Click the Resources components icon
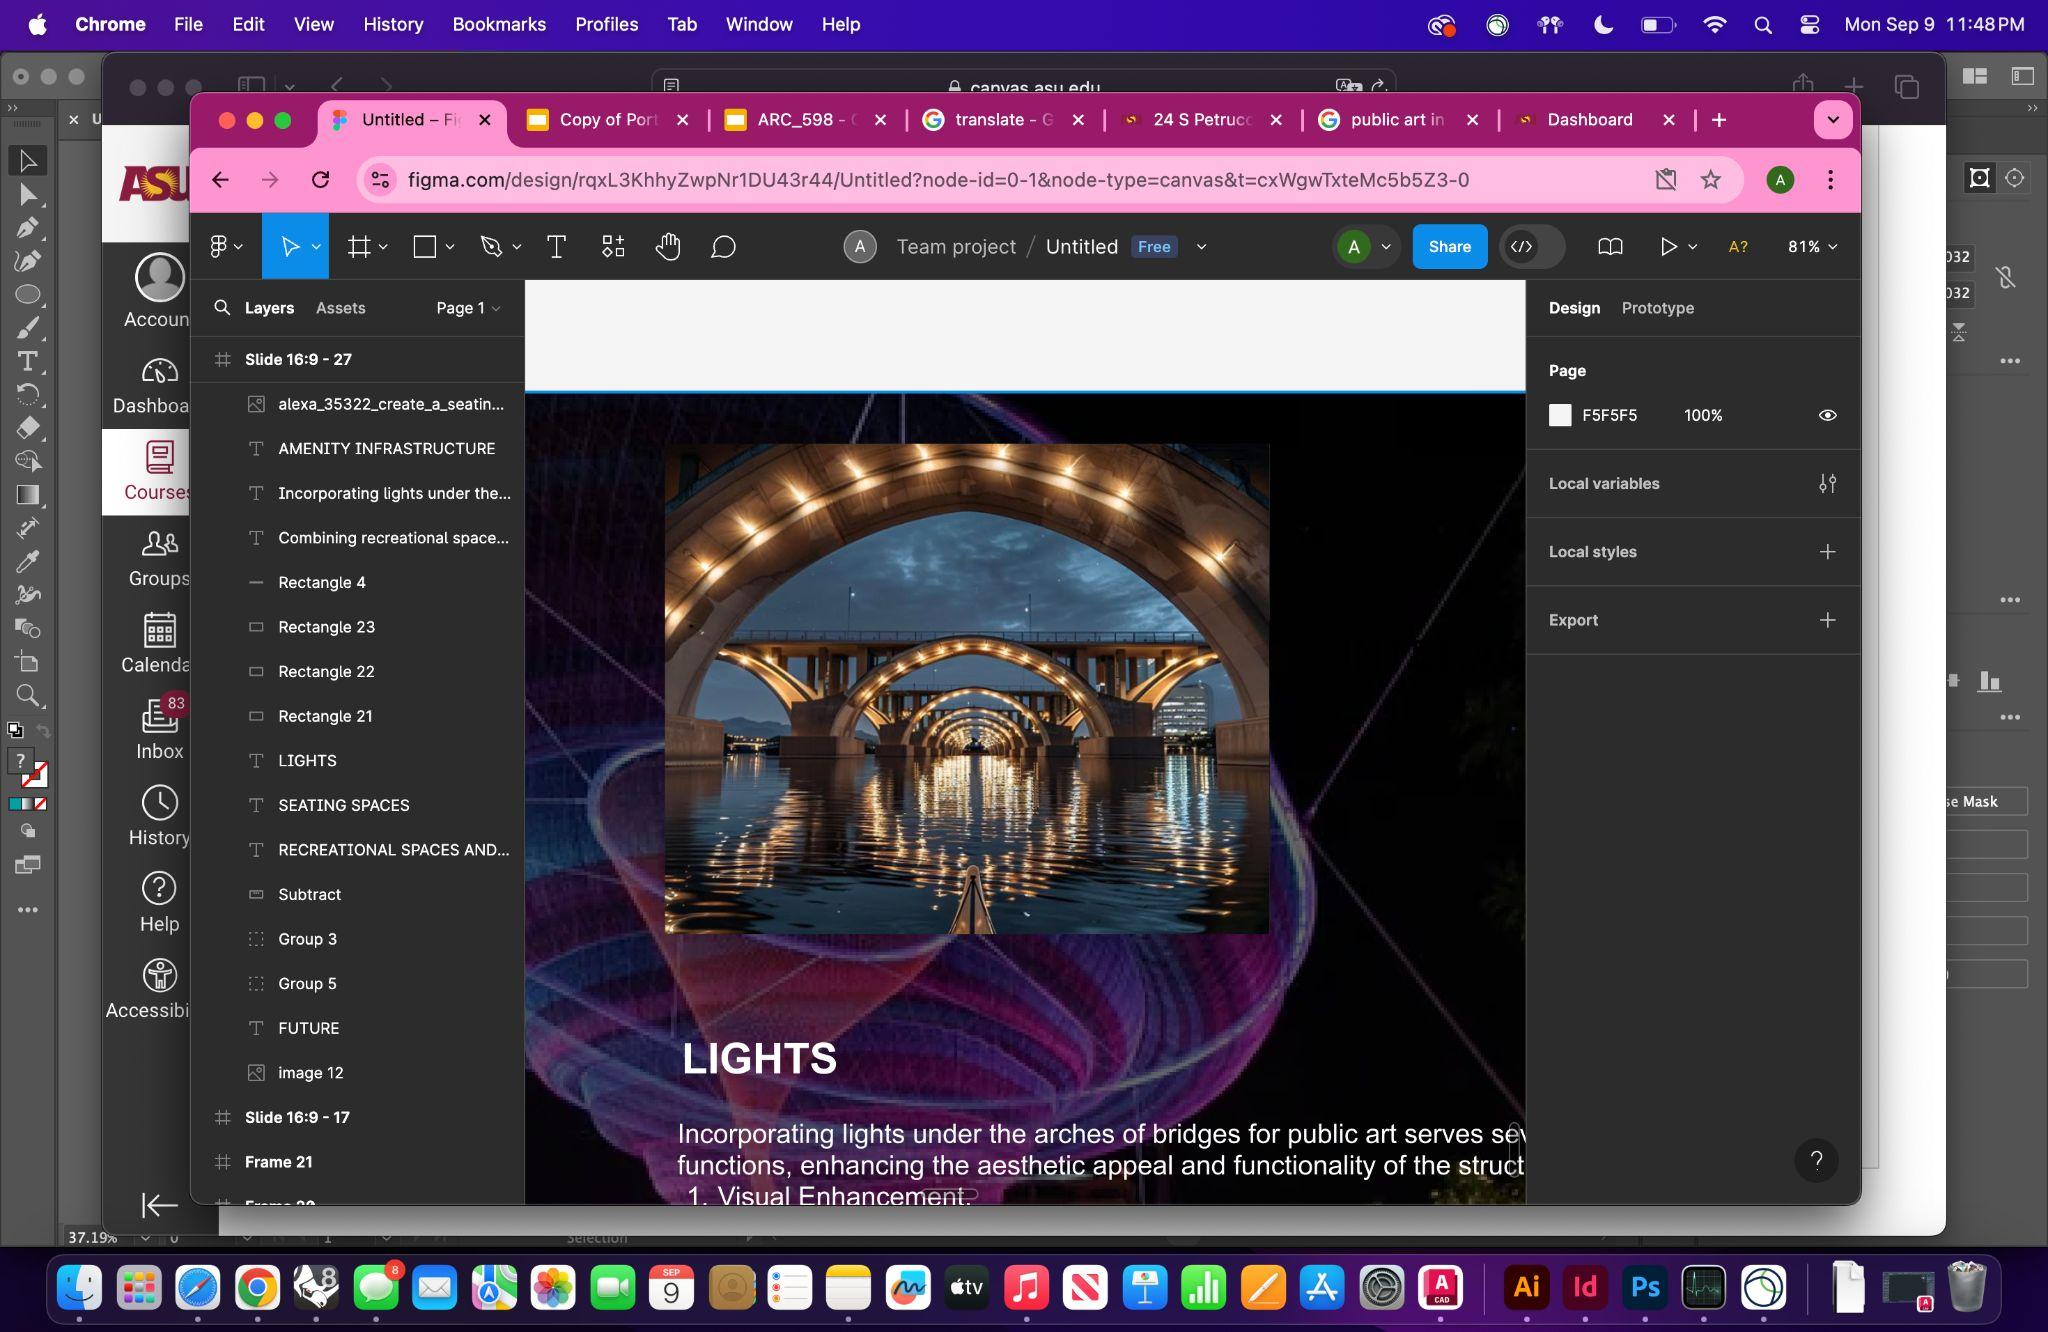2048x1332 pixels. coord(613,247)
